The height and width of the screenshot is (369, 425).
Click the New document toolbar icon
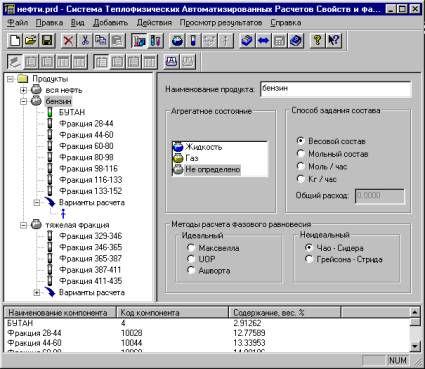[15, 41]
